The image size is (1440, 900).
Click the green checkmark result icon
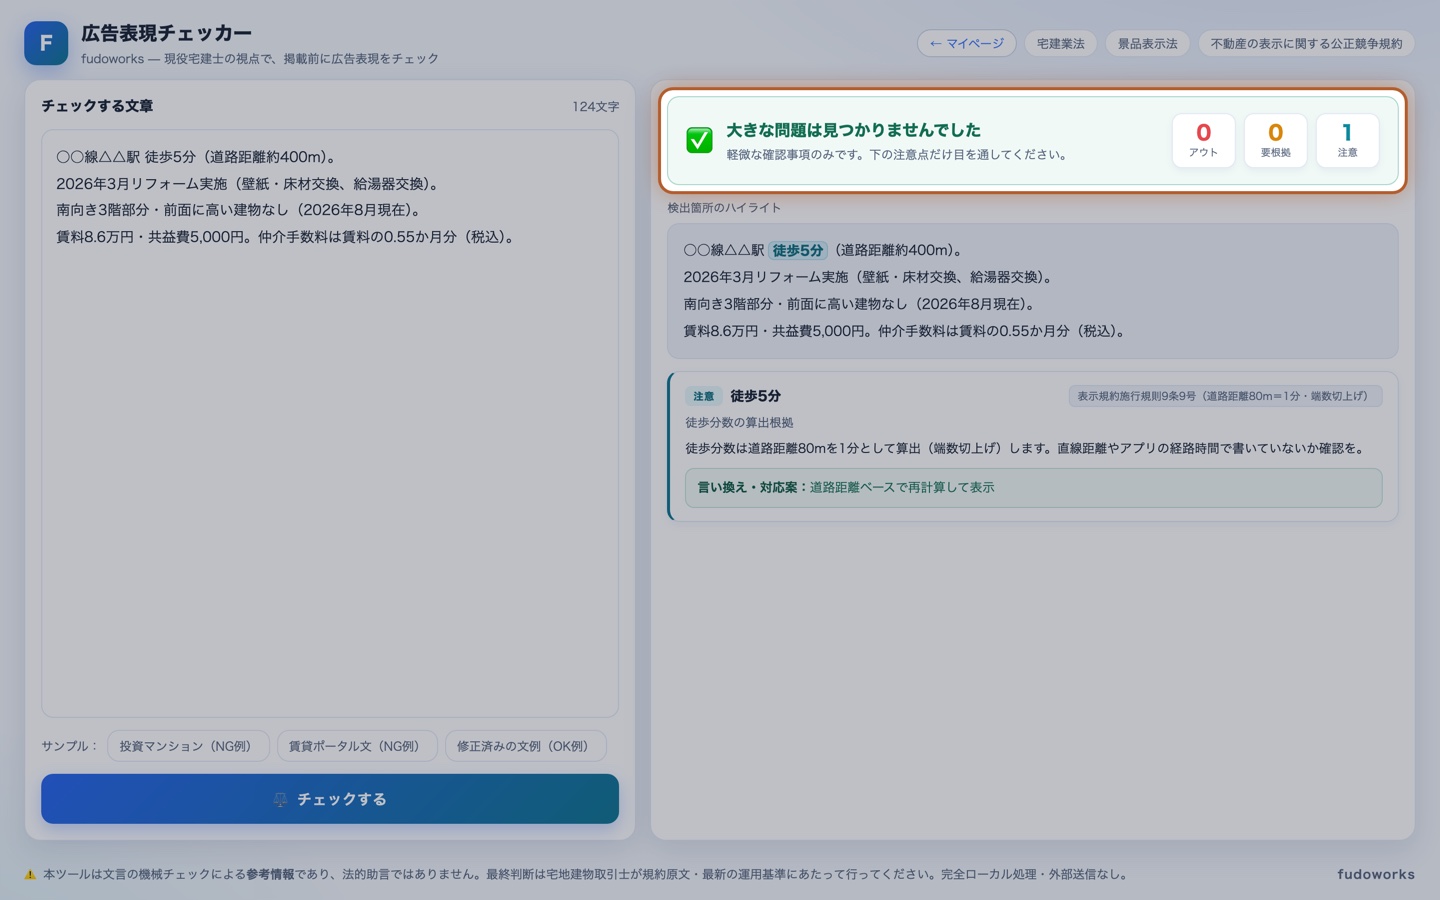click(700, 140)
